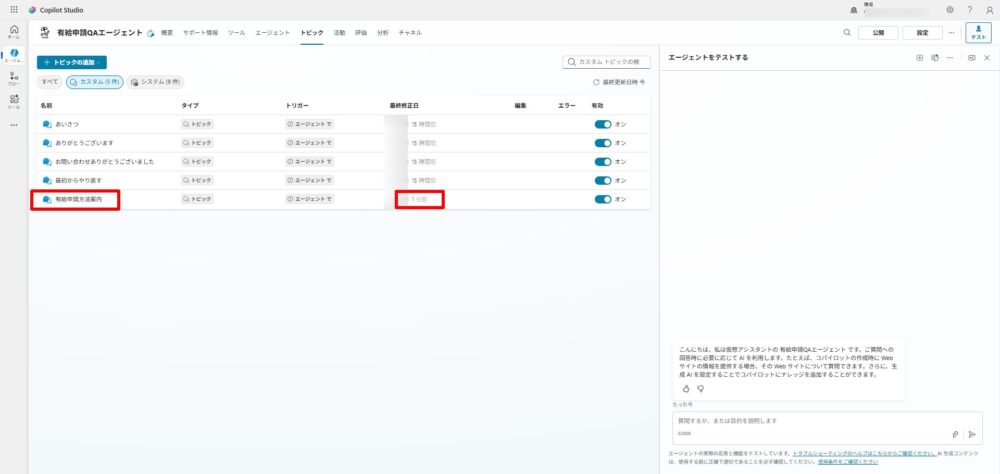Viewport: 1000px width, 474px height.
Task: Click the attach file paperclip icon
Action: coord(955,434)
